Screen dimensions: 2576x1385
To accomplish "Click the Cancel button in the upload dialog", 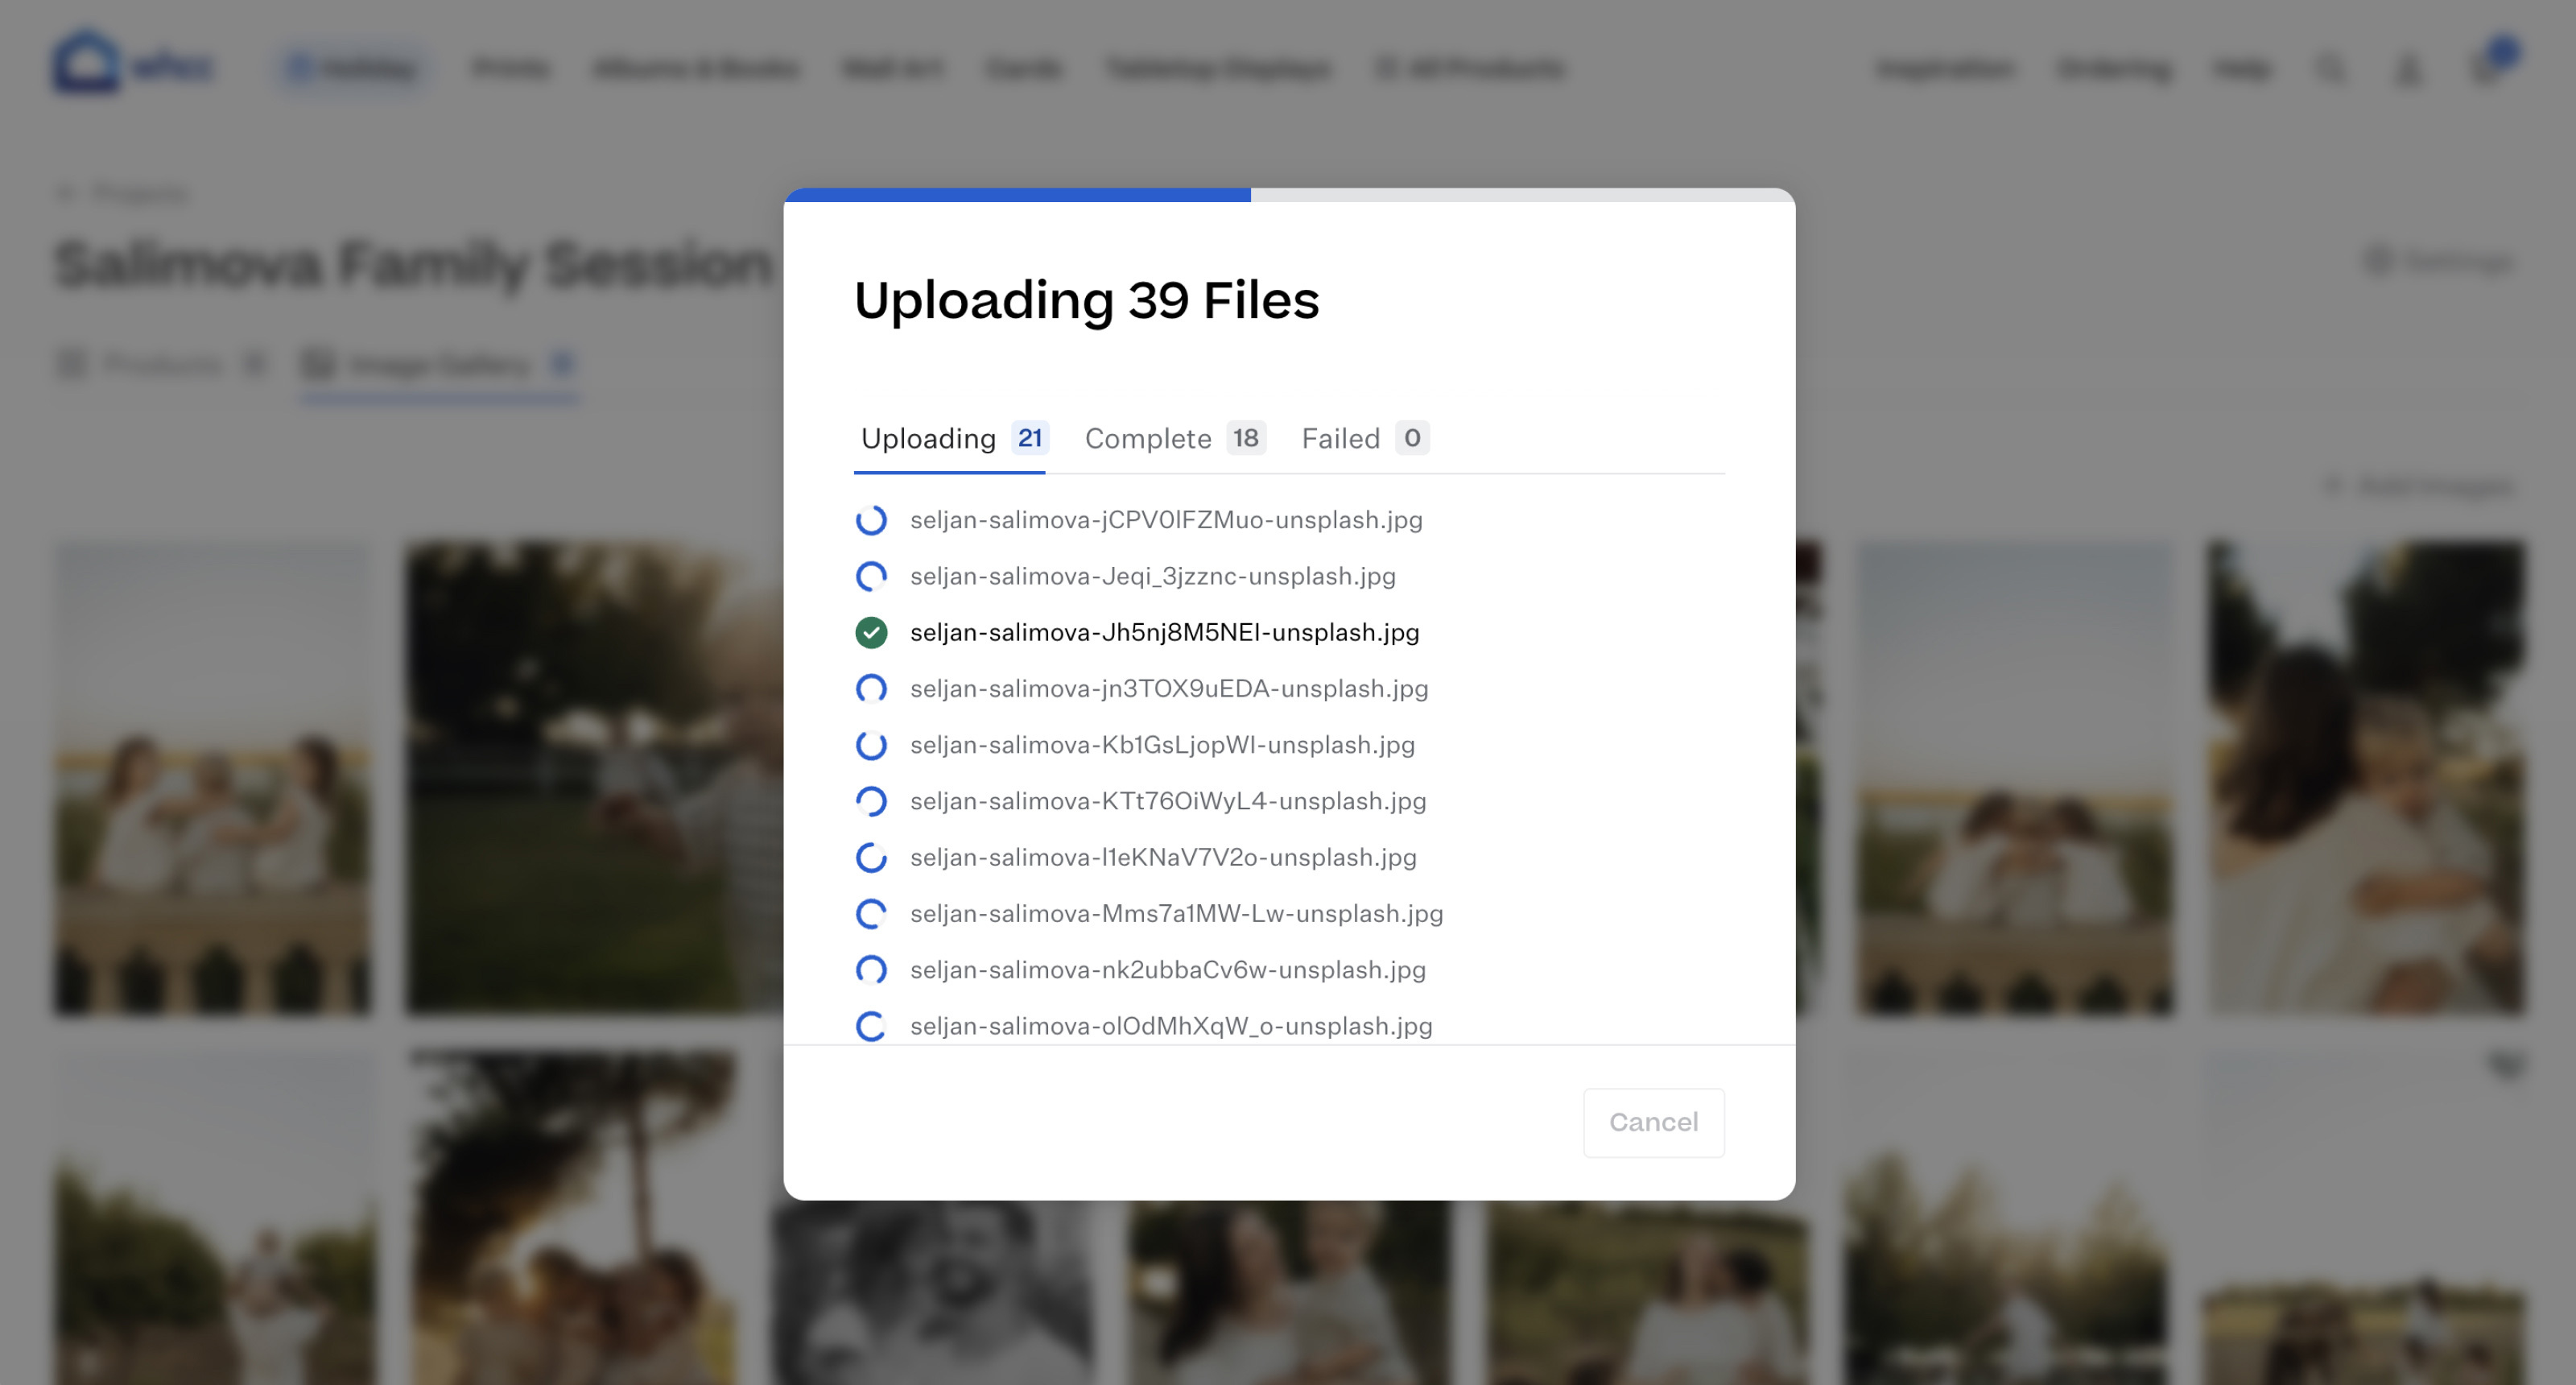I will (x=1653, y=1122).
